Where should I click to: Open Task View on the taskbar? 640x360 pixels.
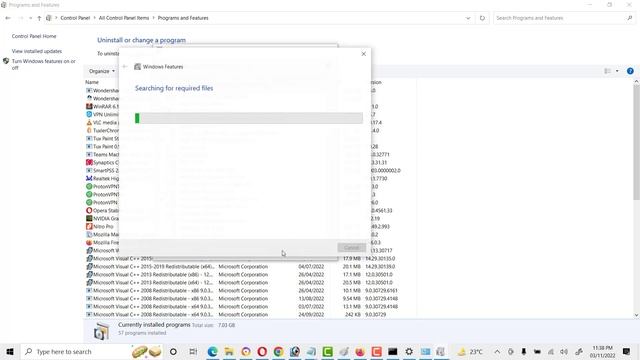coord(193,351)
